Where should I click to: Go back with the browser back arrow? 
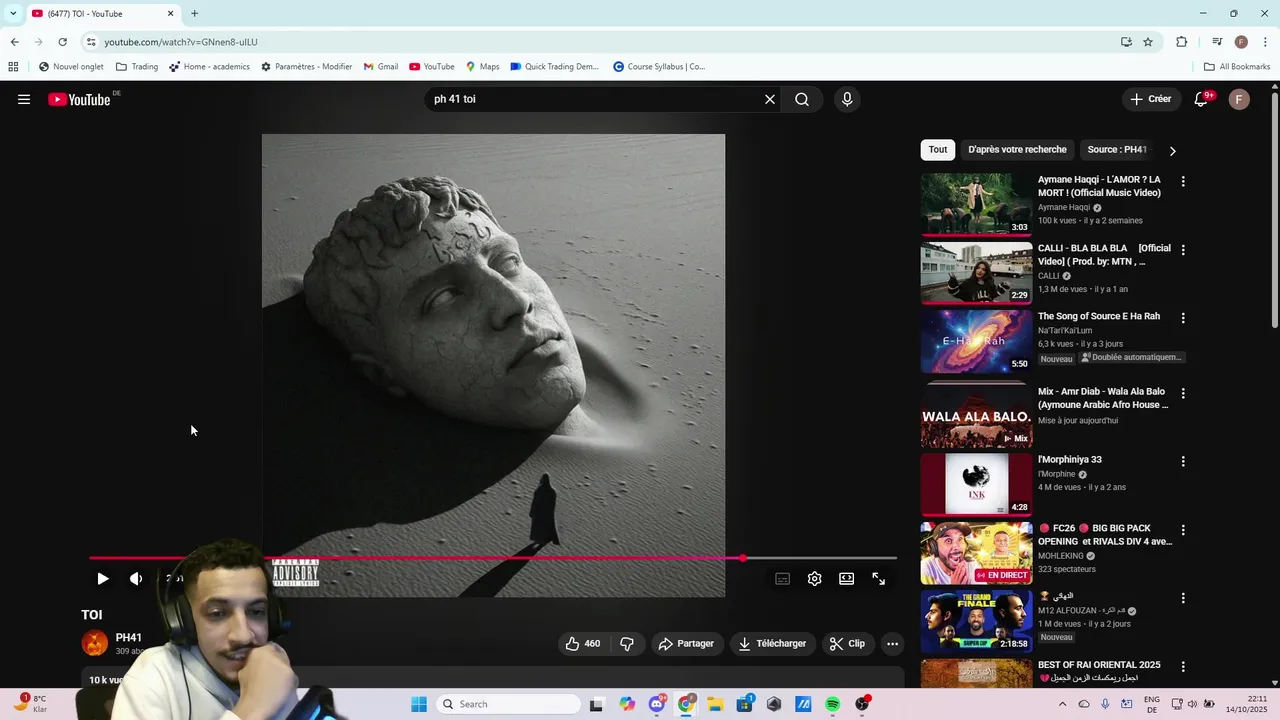pos(14,42)
